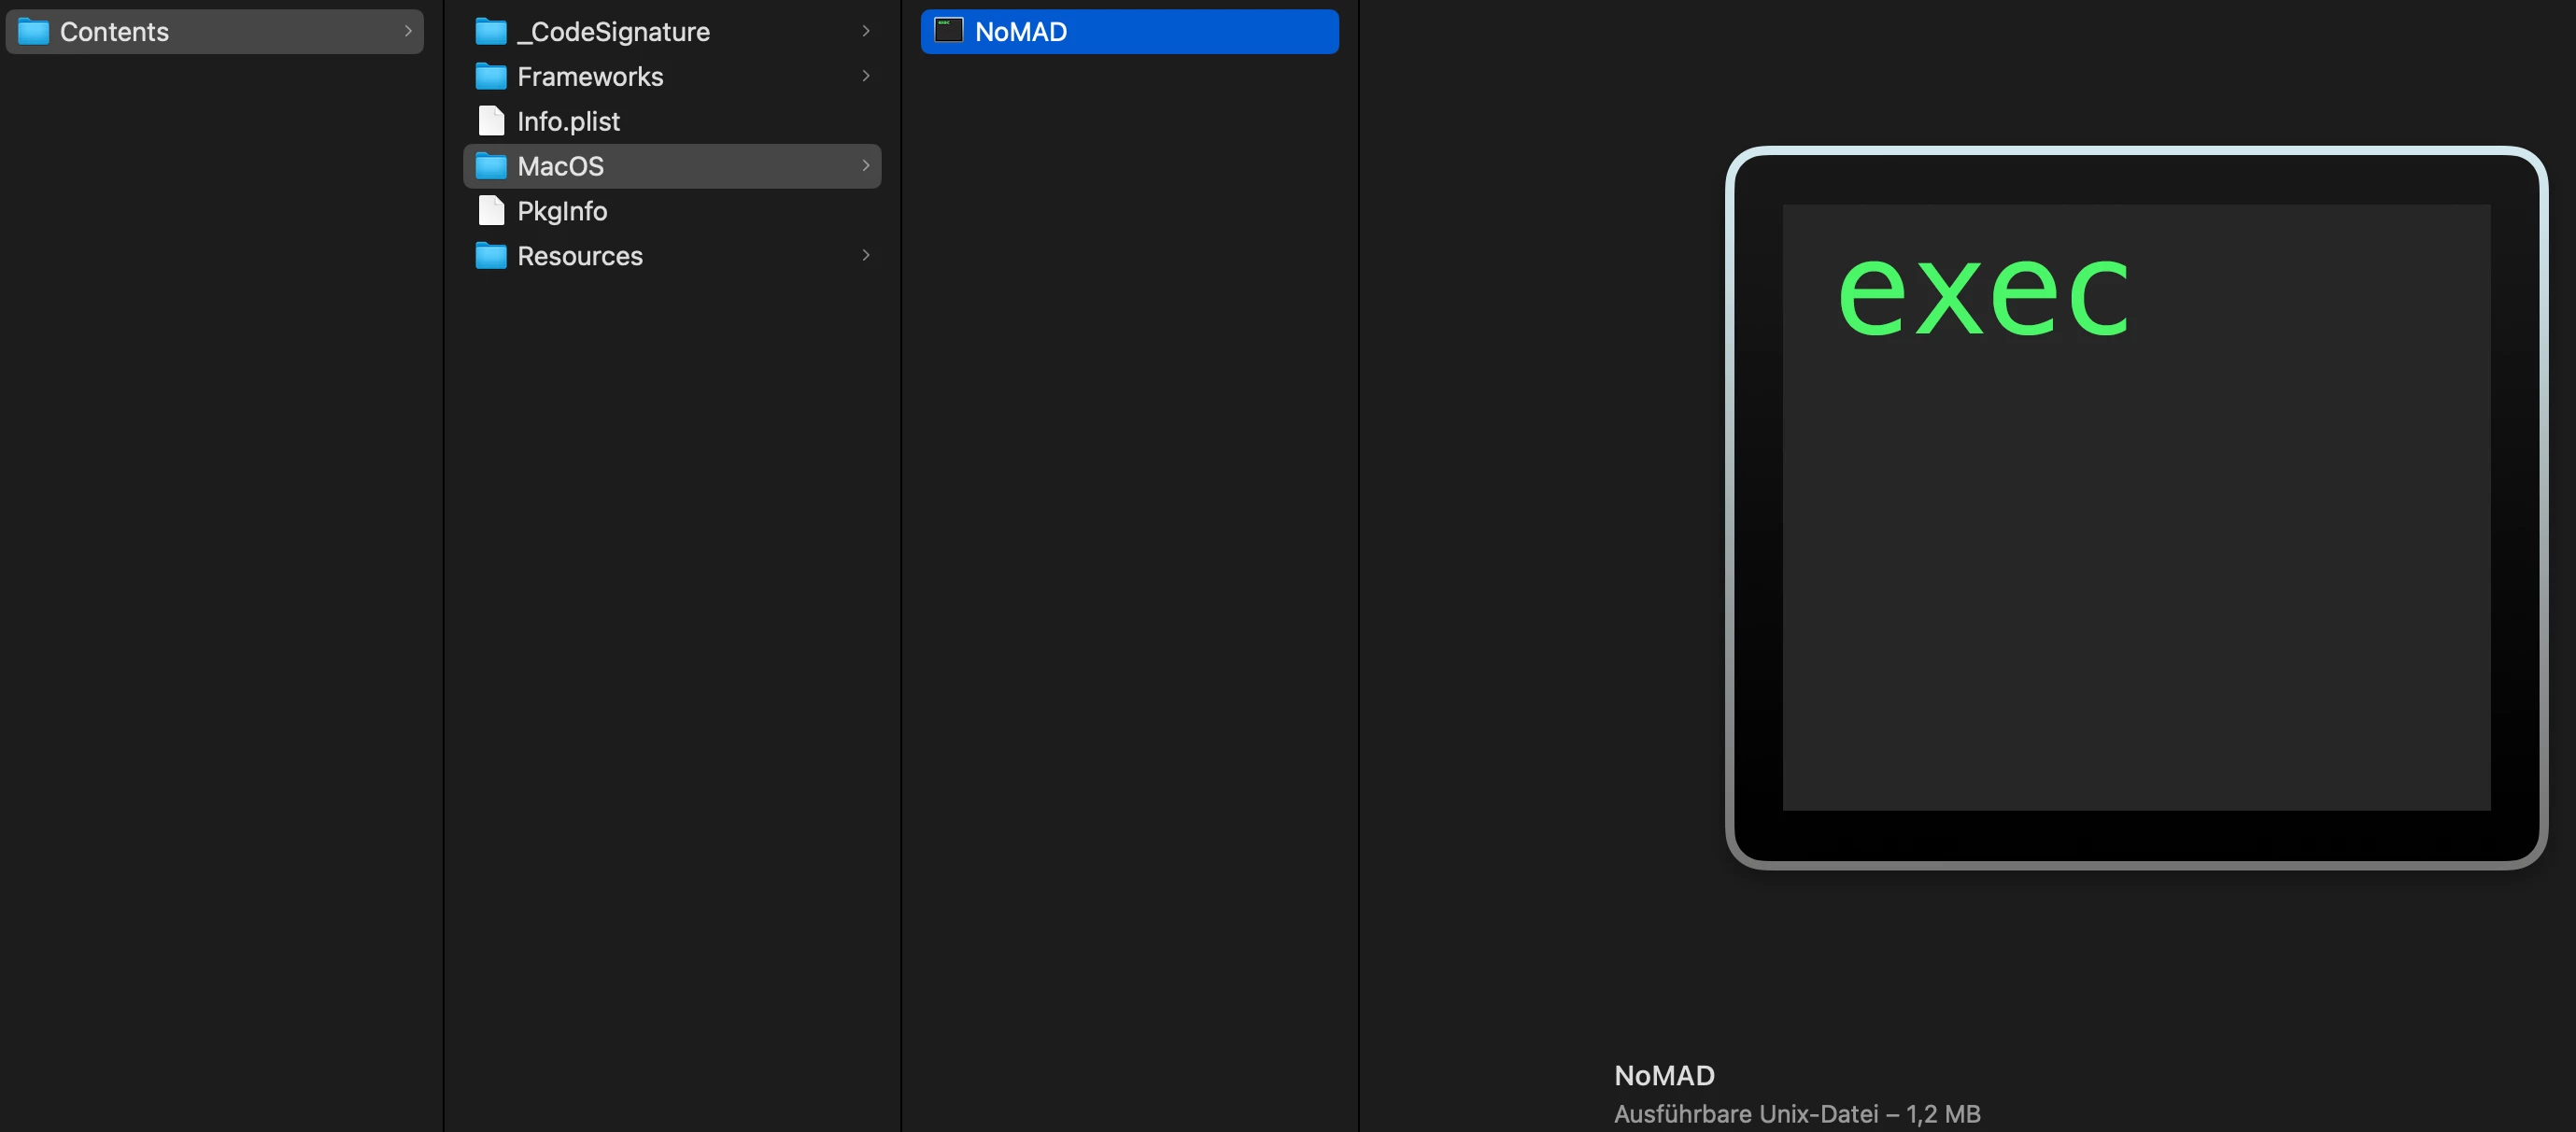Image resolution: width=2576 pixels, height=1132 pixels.
Task: Open MacOS folder chevron
Action: [x=866, y=166]
